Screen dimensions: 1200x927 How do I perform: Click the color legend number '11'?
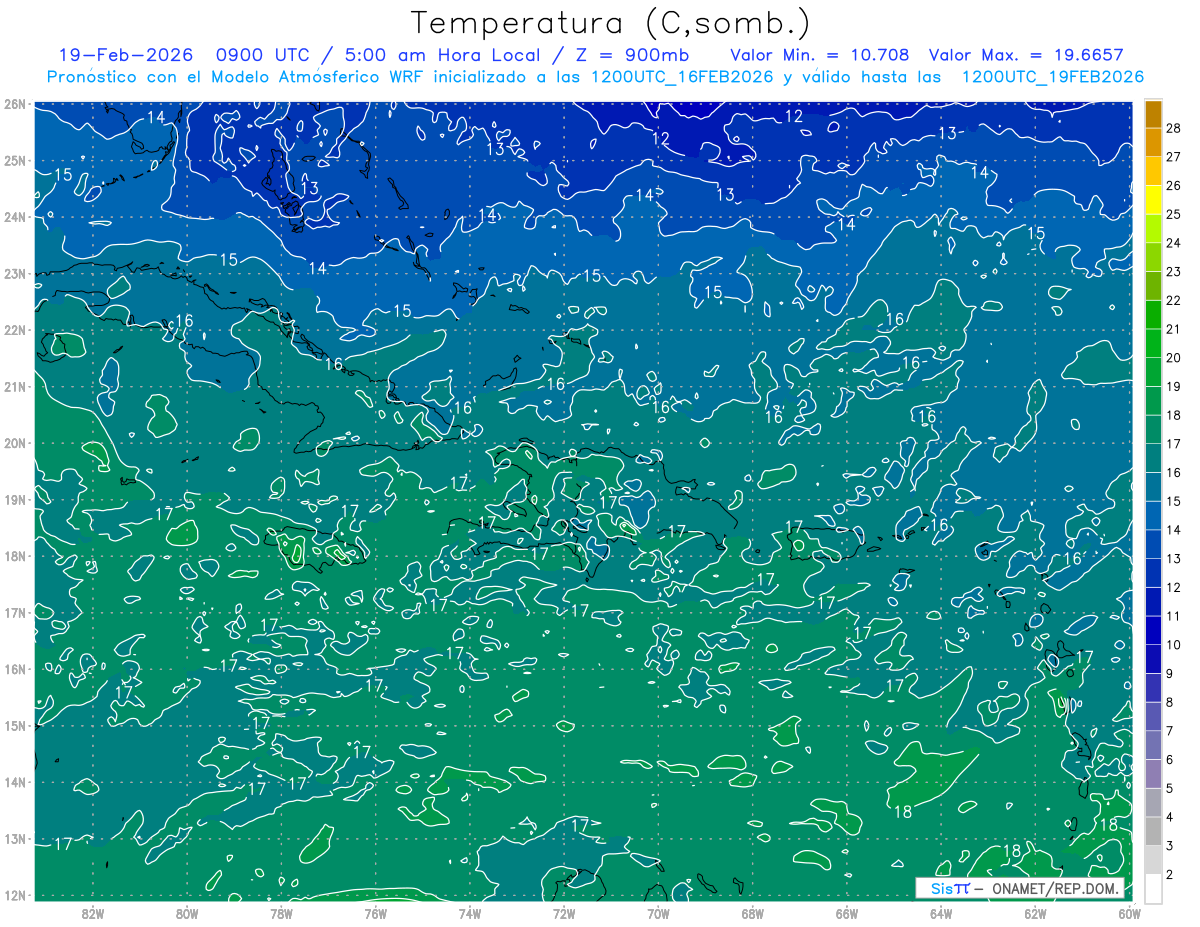tap(1173, 616)
